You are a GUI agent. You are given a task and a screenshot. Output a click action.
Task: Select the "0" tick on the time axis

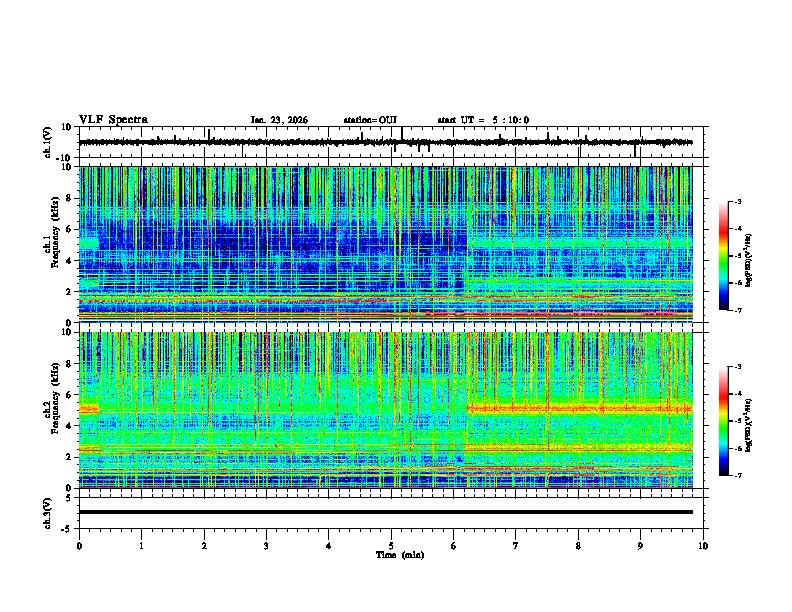point(79,546)
